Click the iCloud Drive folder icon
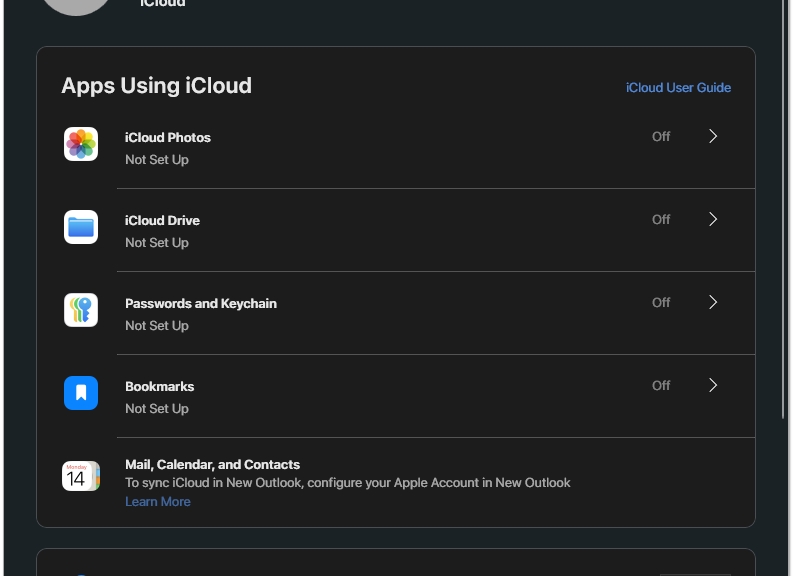 (81, 227)
